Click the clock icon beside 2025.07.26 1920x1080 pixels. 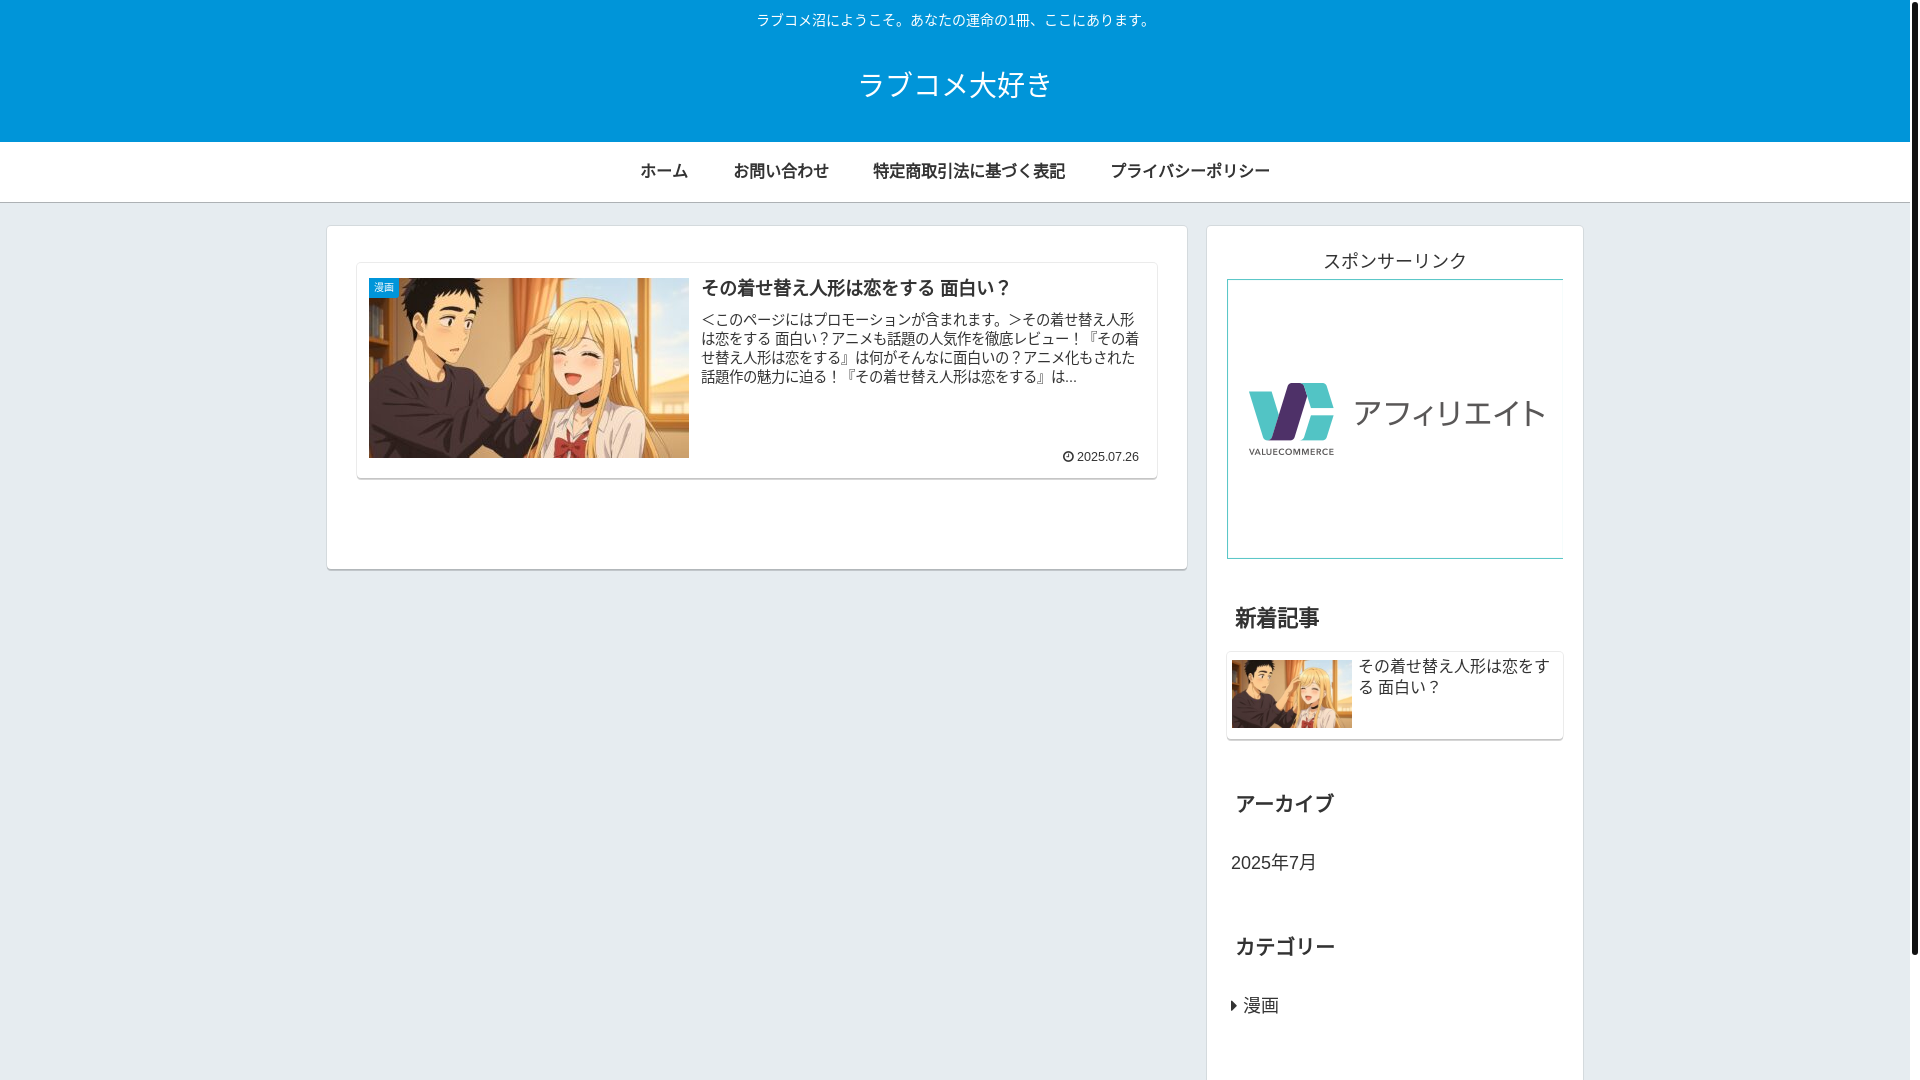pyautogui.click(x=1068, y=456)
